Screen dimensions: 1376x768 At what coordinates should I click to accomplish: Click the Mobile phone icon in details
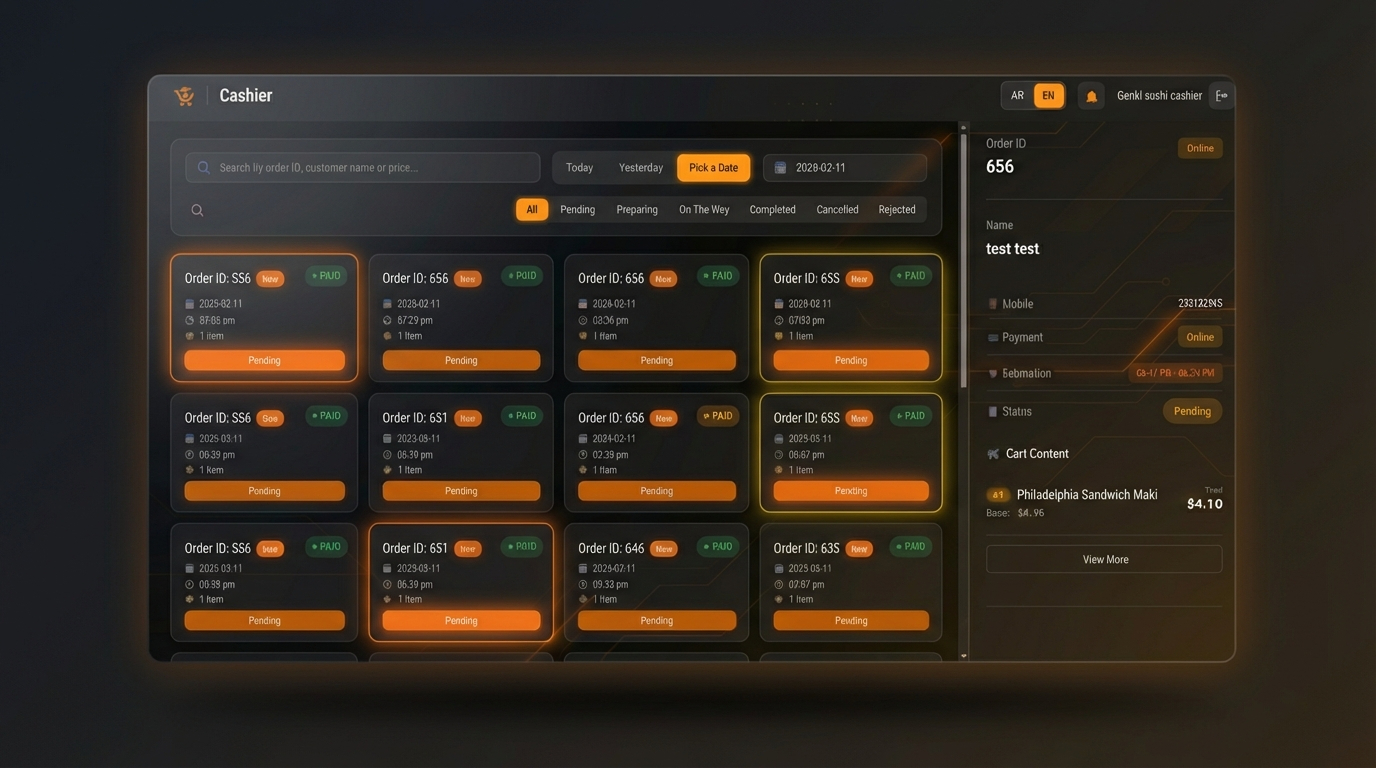[993, 304]
